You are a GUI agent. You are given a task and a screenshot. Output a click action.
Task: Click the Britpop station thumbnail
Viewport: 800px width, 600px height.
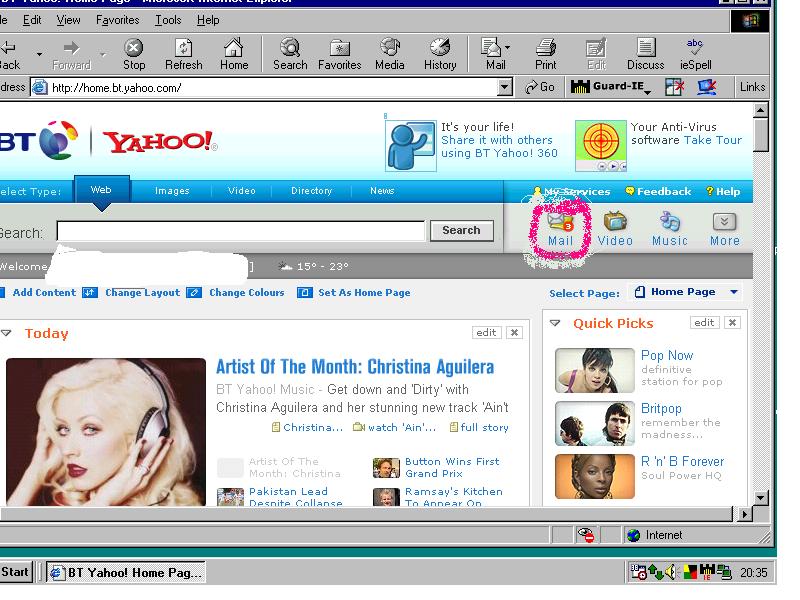[594, 423]
